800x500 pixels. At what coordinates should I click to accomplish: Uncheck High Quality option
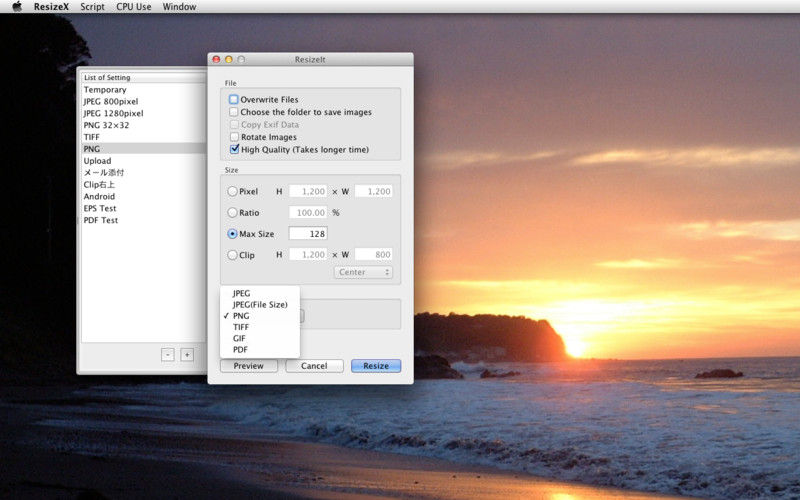click(234, 149)
